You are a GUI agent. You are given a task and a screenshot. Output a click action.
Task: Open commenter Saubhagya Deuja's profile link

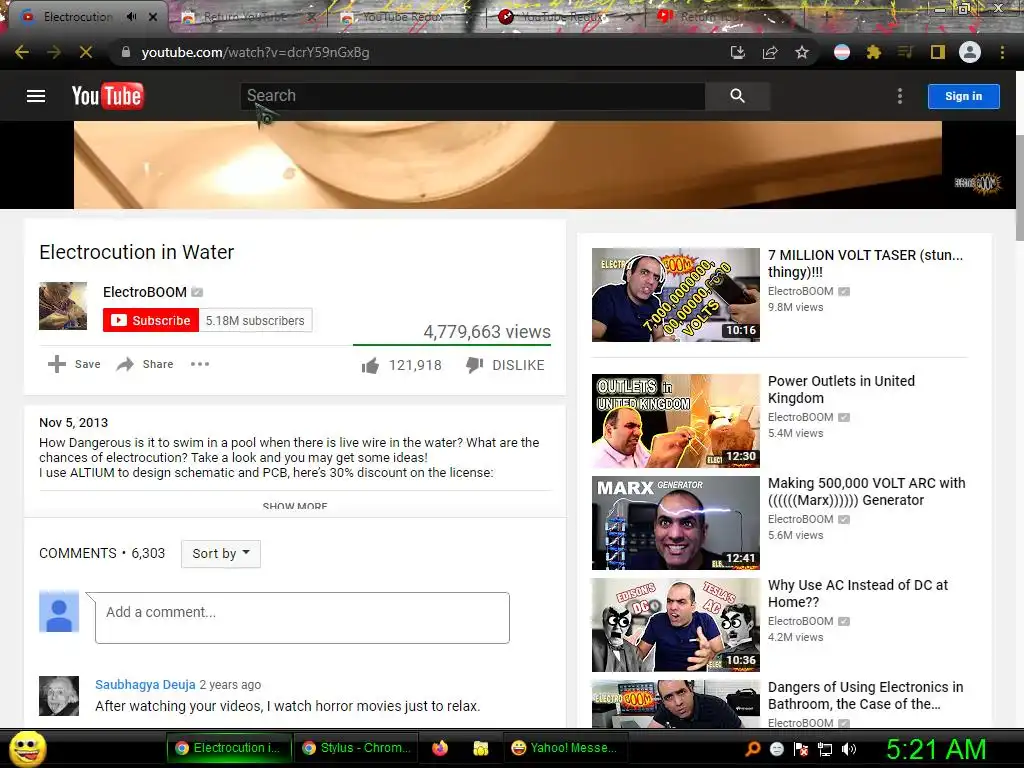pyautogui.click(x=145, y=684)
